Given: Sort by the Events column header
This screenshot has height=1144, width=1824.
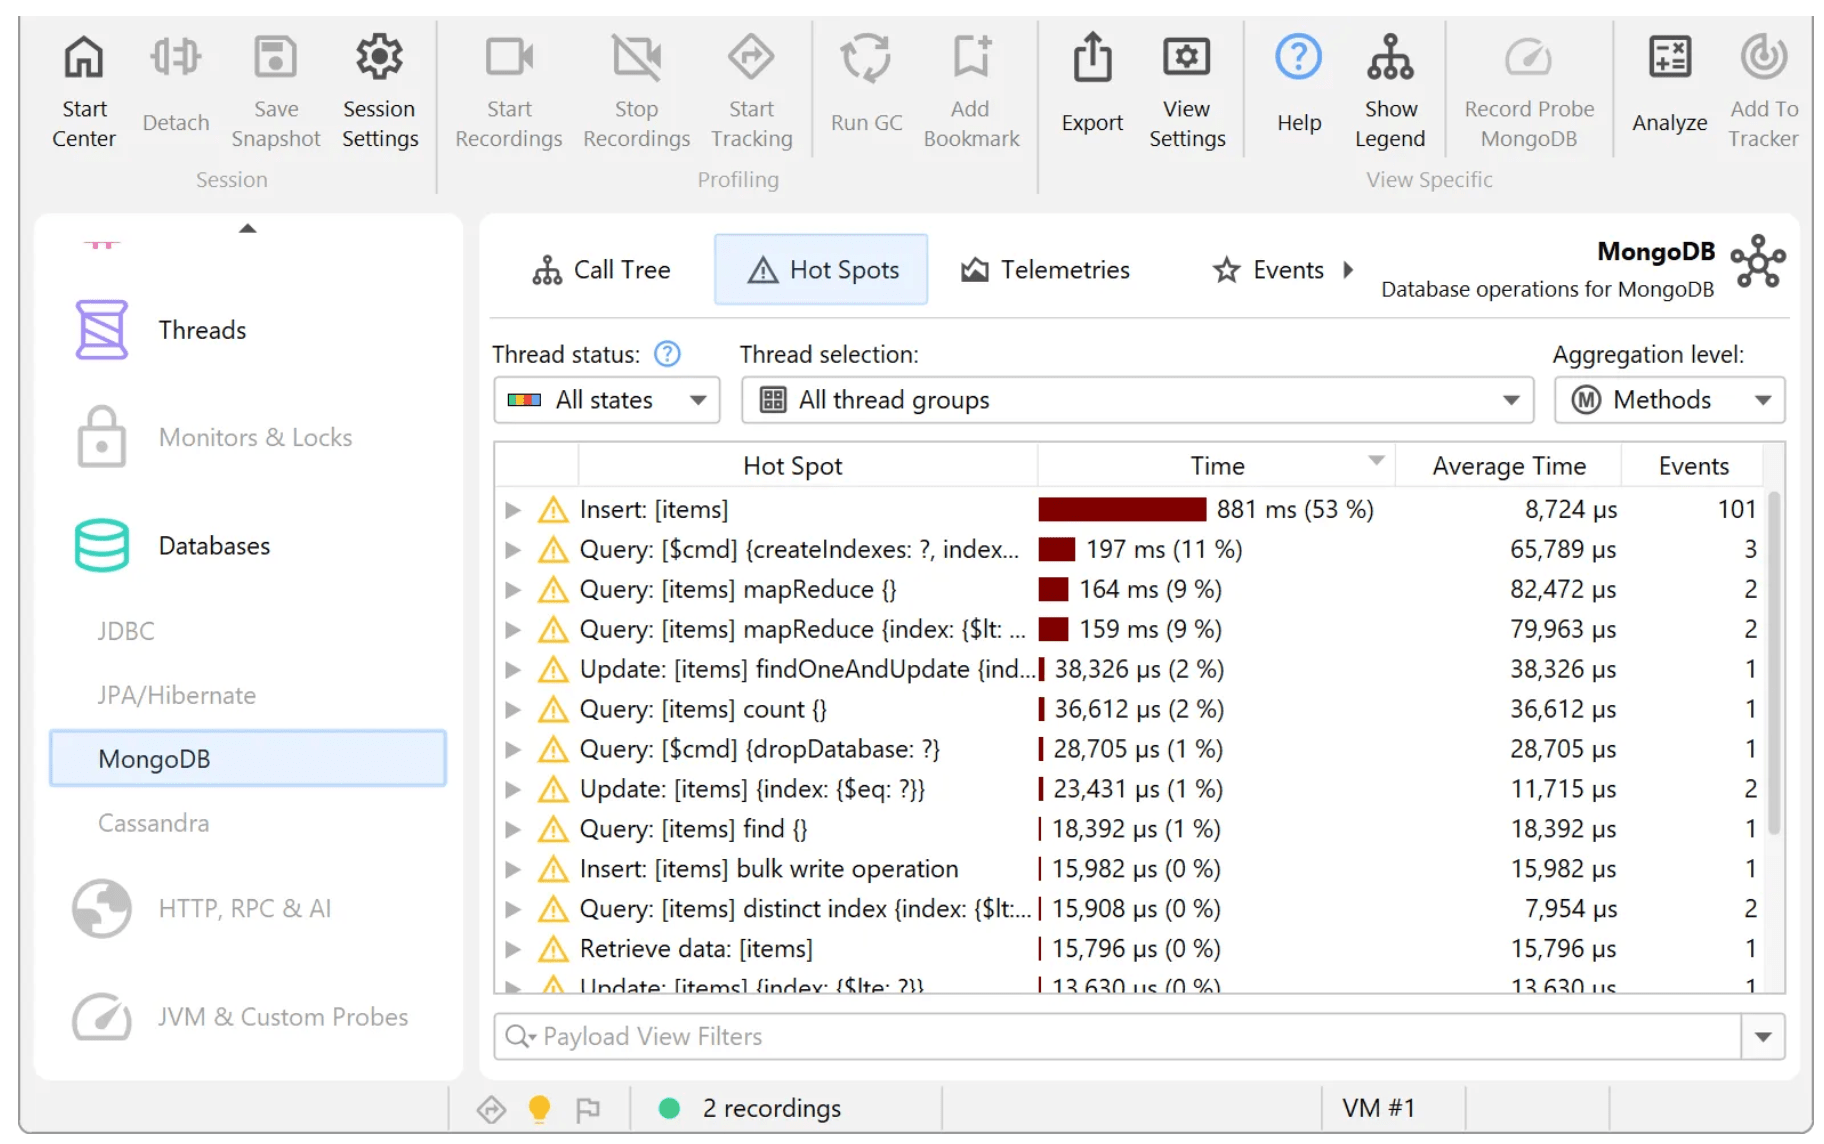Looking at the screenshot, I should coord(1692,466).
